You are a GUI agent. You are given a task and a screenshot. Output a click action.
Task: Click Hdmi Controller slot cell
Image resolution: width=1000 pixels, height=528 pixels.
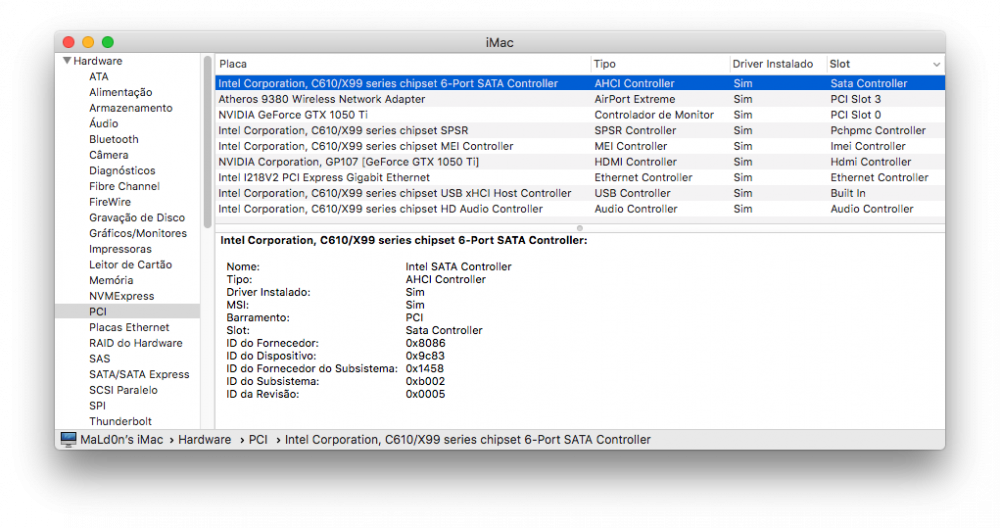point(871,162)
